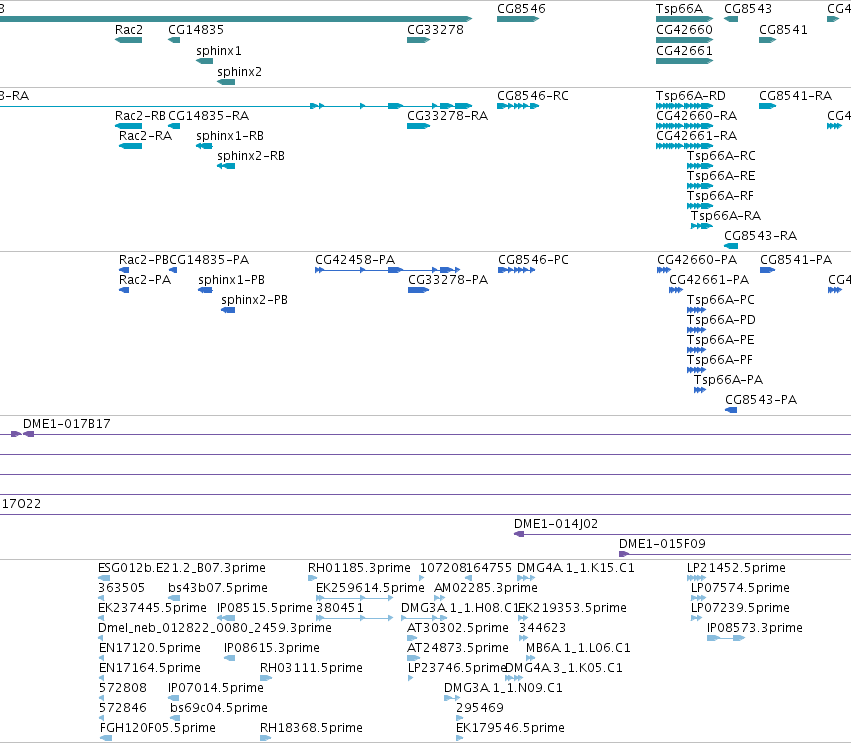
Task: Click transcript Tsp66A-RC
Action: coord(700,166)
